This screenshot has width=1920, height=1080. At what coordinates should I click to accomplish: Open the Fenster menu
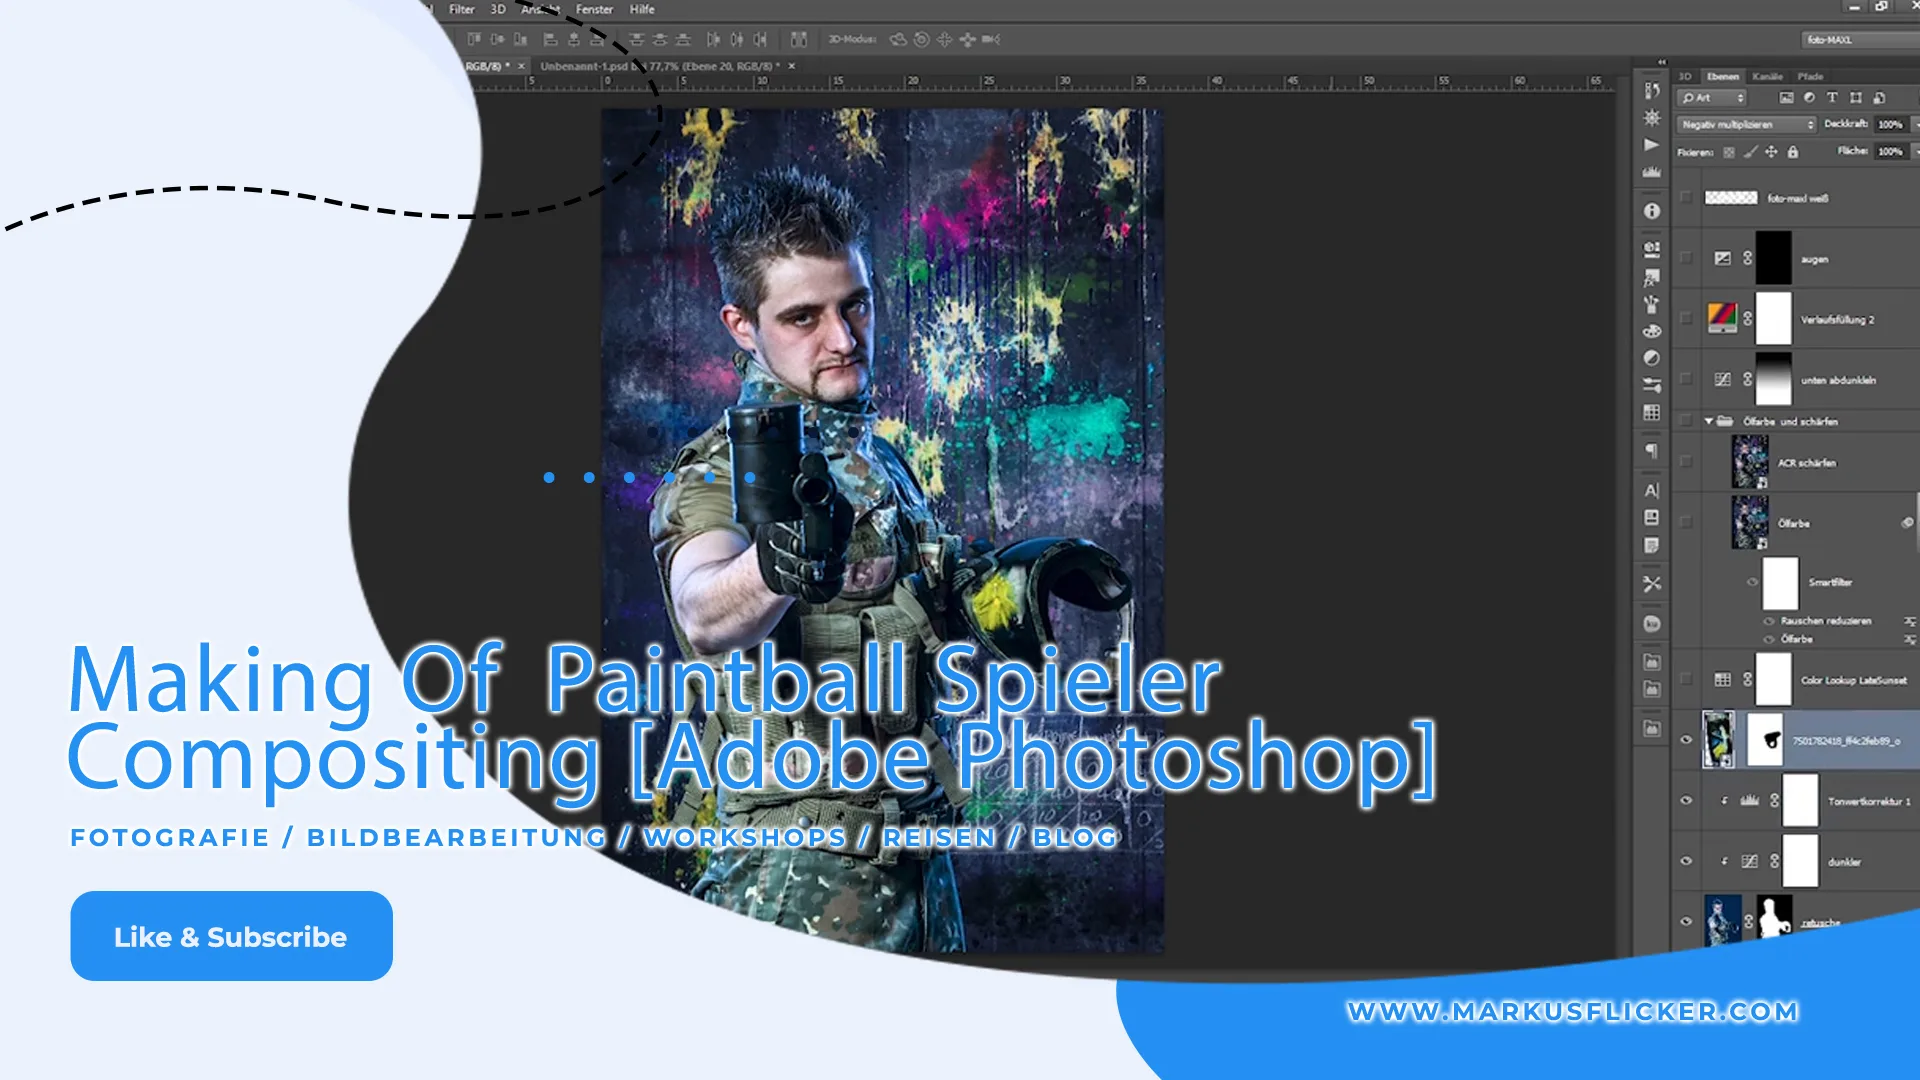(594, 9)
